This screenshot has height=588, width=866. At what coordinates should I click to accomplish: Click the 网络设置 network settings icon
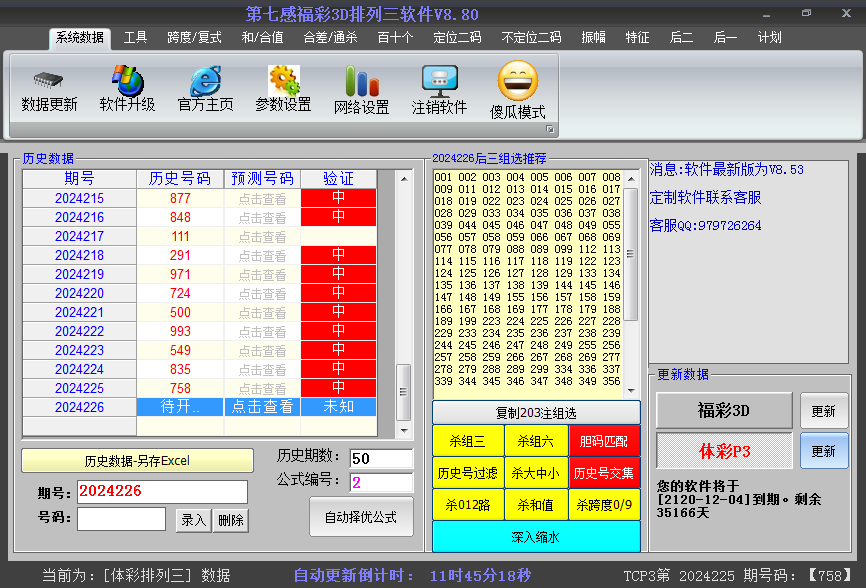click(x=361, y=82)
